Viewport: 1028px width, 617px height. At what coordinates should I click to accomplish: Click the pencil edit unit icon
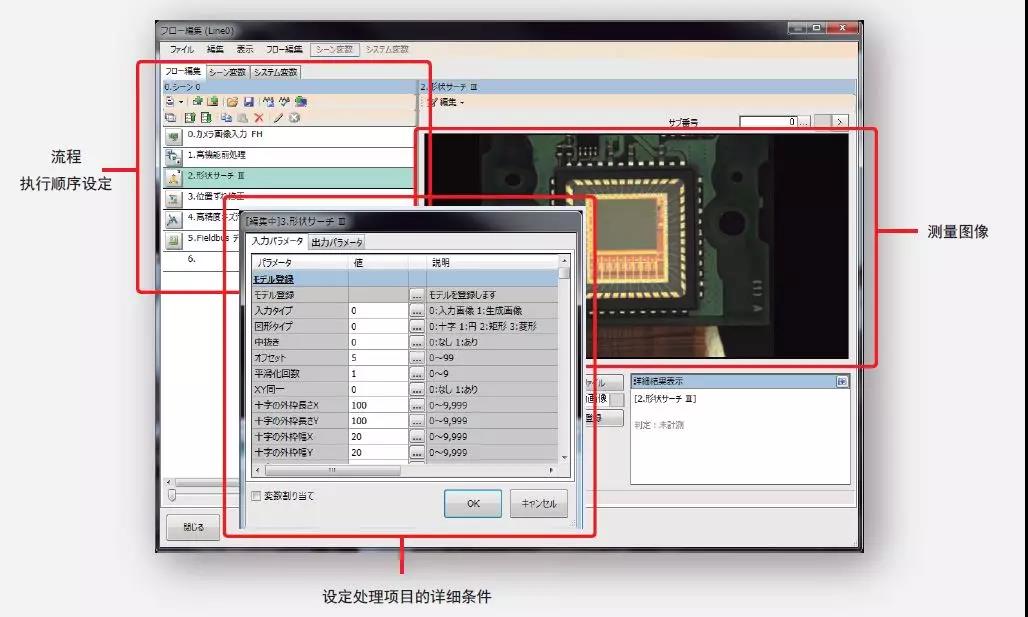tap(278, 118)
